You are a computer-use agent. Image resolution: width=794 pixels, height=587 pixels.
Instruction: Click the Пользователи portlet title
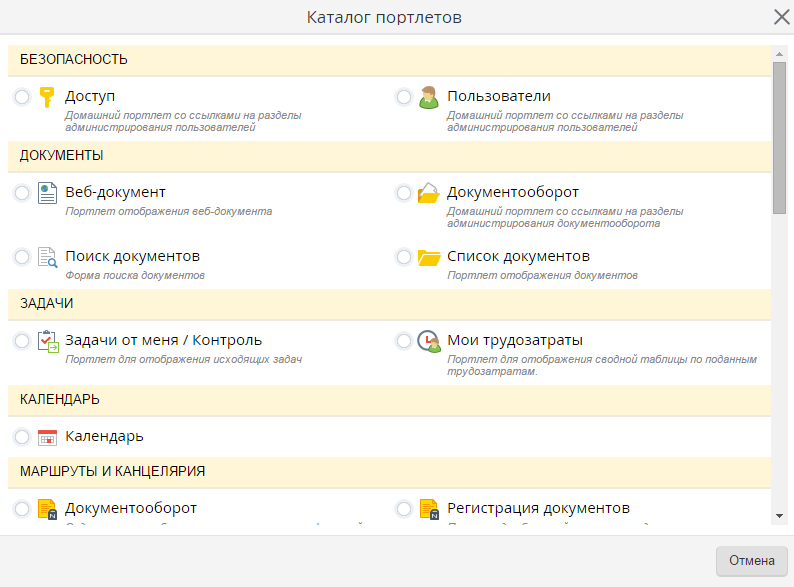coord(498,96)
